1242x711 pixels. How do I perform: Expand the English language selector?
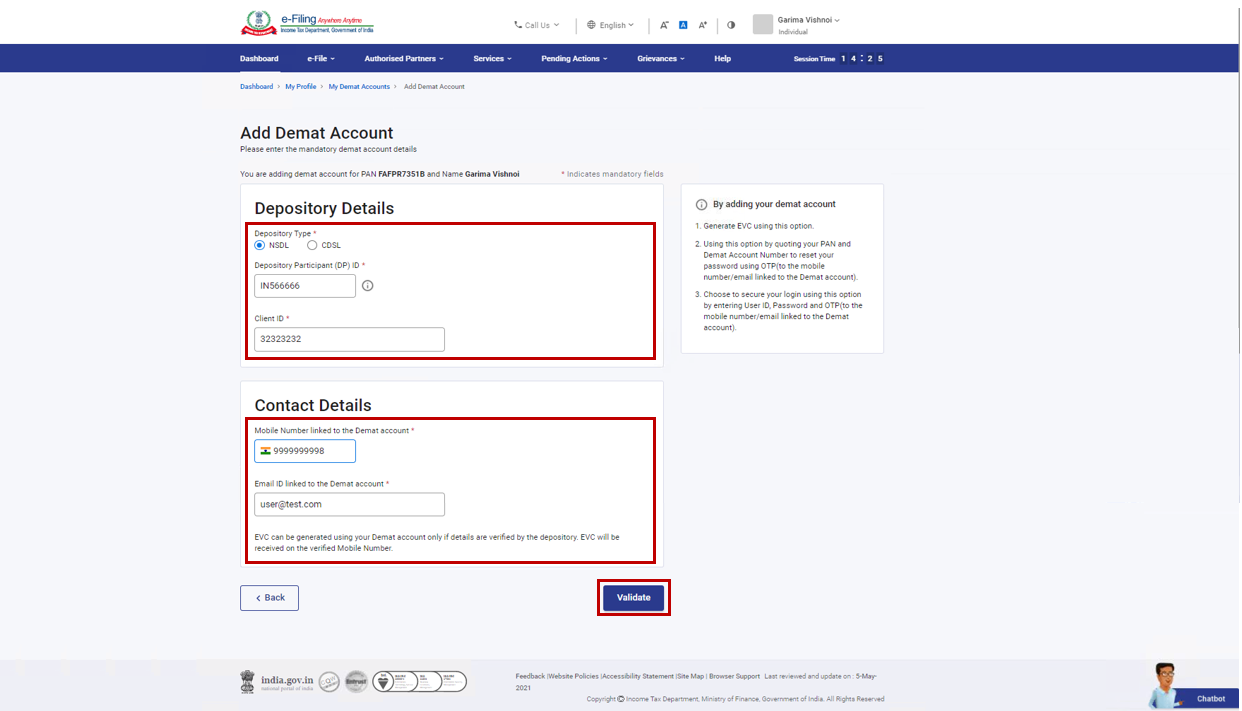(610, 25)
